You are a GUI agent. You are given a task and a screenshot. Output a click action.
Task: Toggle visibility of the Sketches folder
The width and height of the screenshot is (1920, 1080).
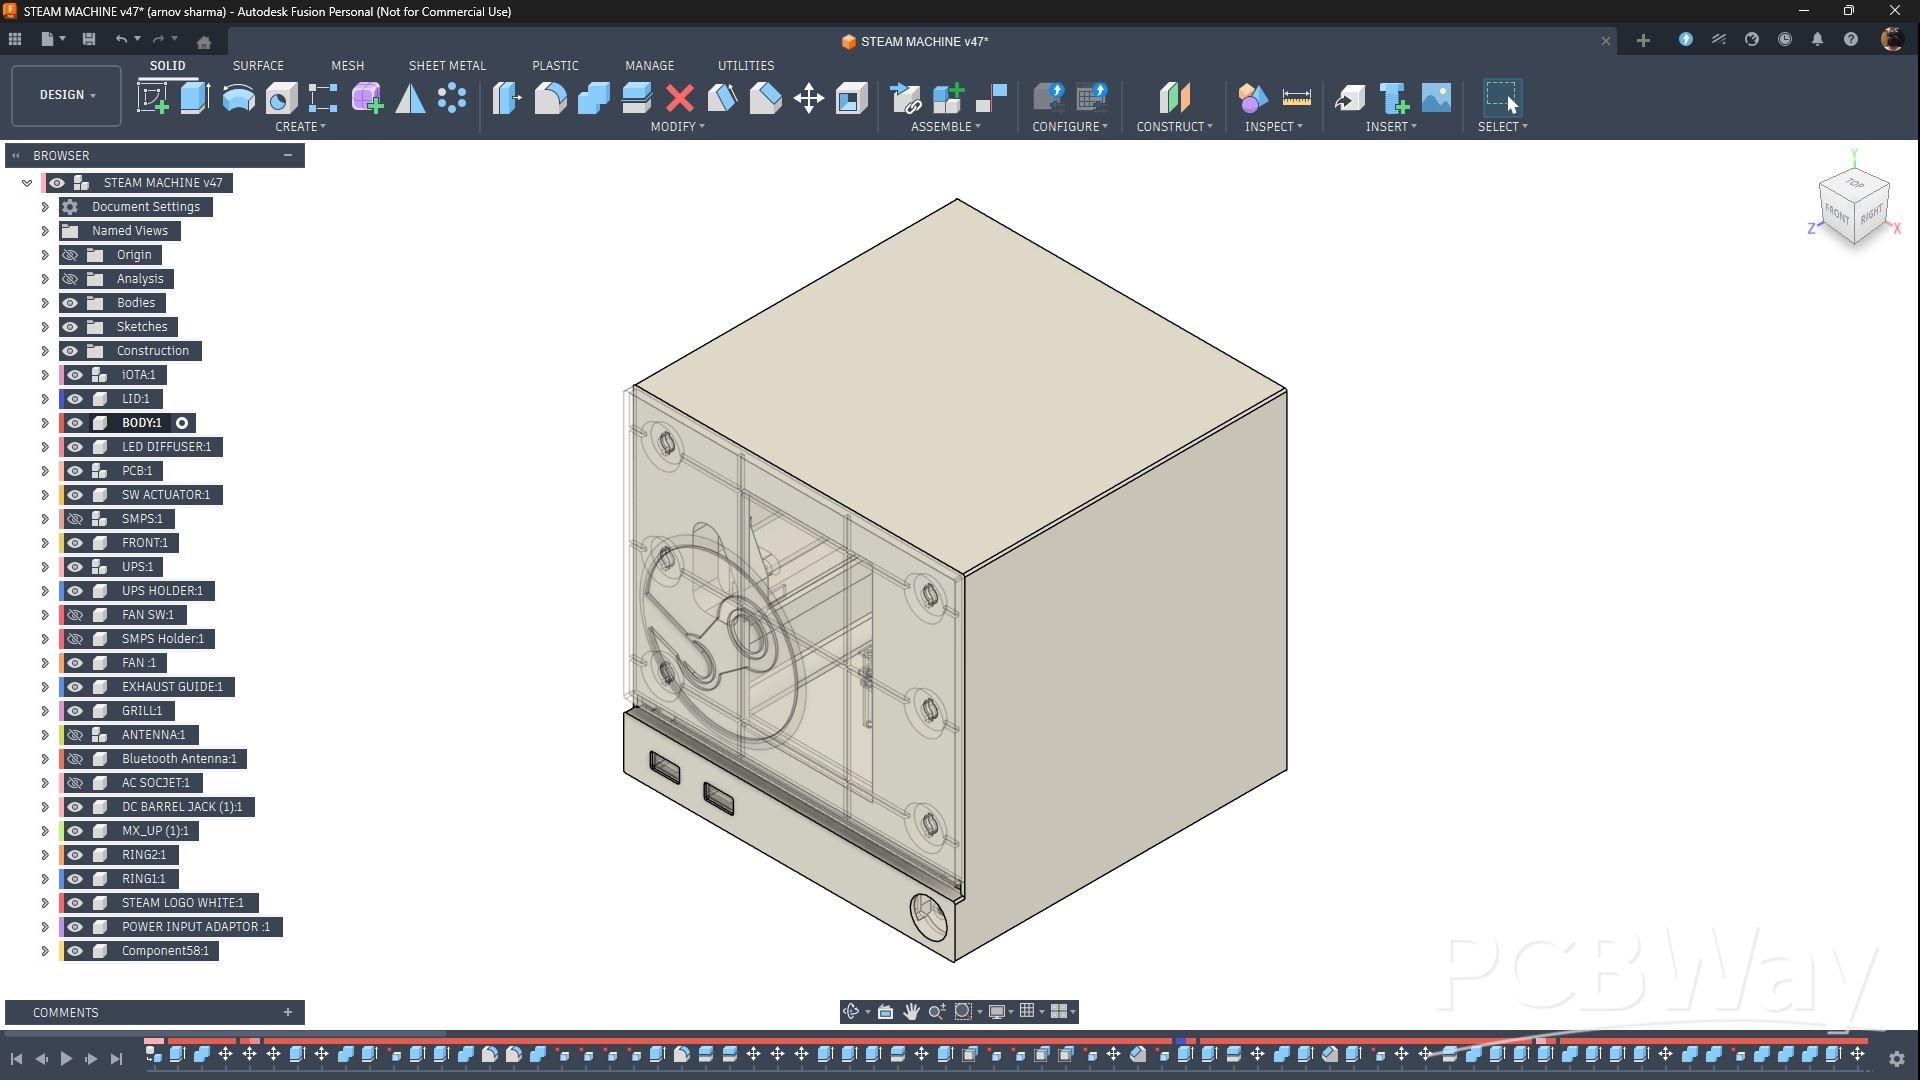pos(70,327)
